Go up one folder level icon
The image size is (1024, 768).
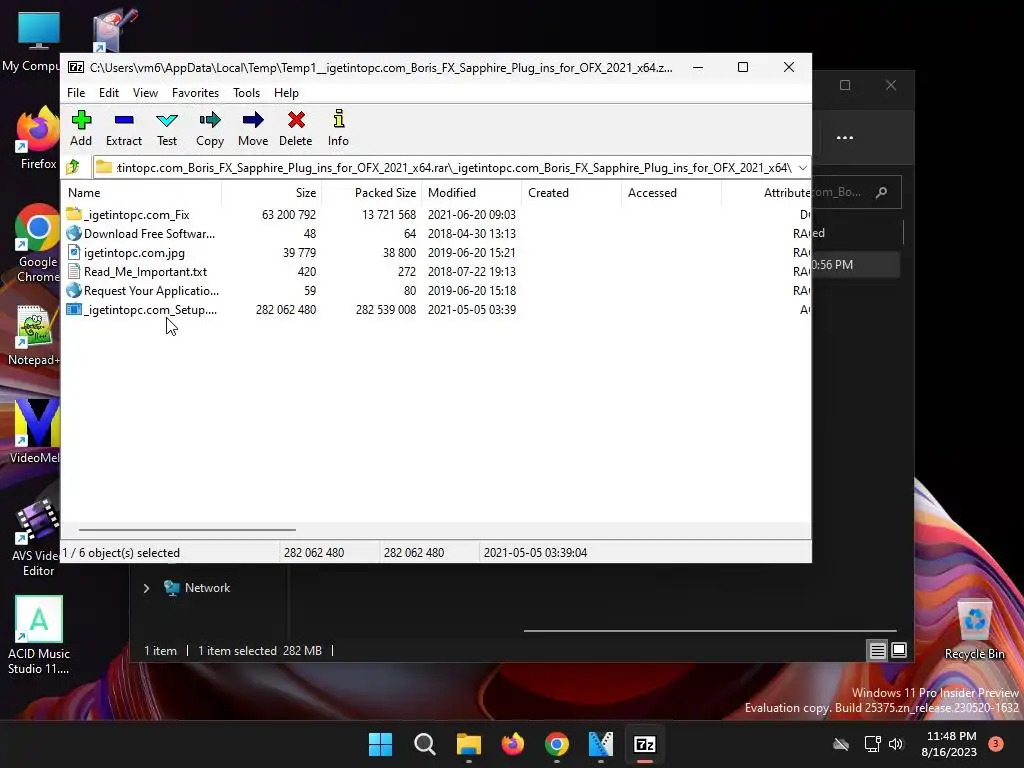(x=73, y=167)
